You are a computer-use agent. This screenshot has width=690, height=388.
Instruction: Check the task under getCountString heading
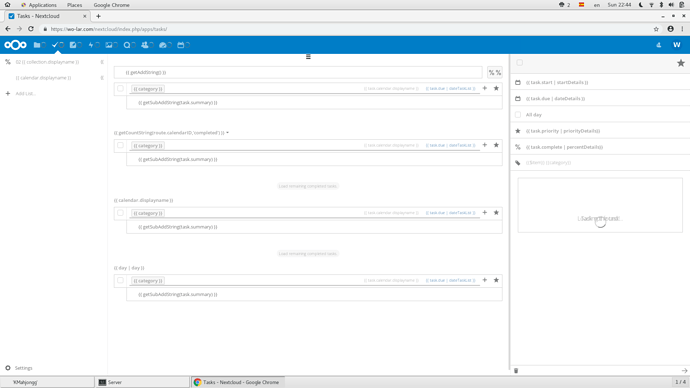tap(120, 145)
